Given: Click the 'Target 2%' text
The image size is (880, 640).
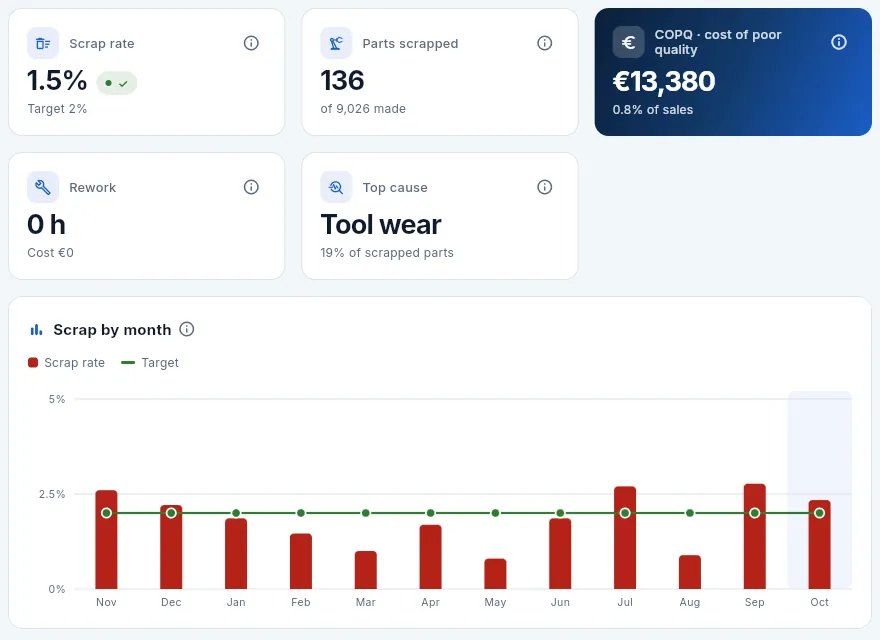Looking at the screenshot, I should (x=57, y=109).
